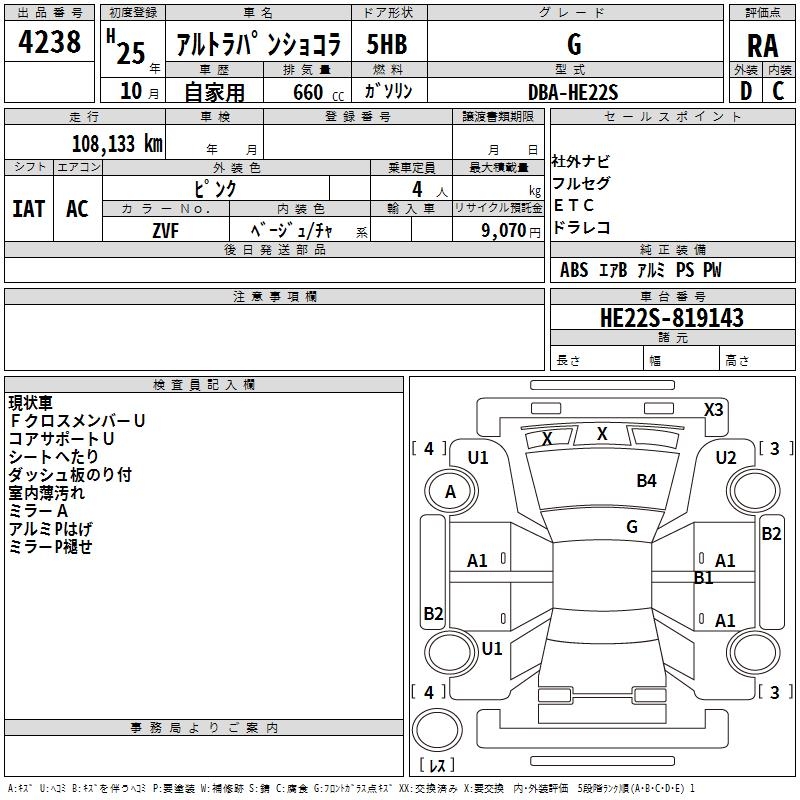Select chassis number HE22S-819143
800x800 pixels.
click(671, 318)
